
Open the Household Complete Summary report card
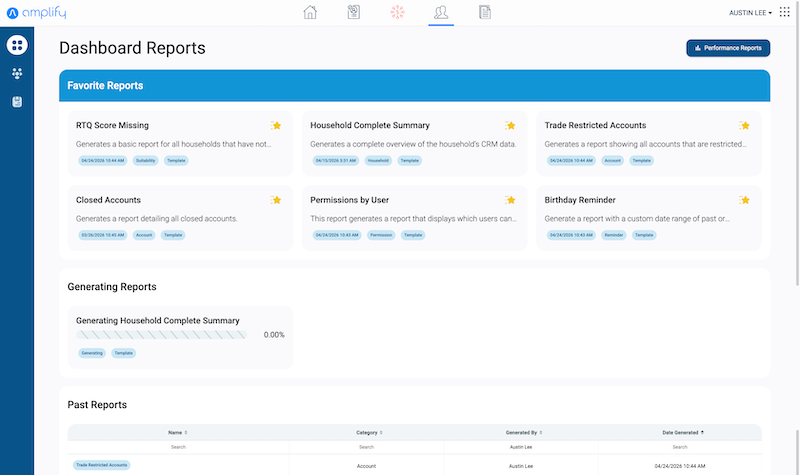point(414,143)
